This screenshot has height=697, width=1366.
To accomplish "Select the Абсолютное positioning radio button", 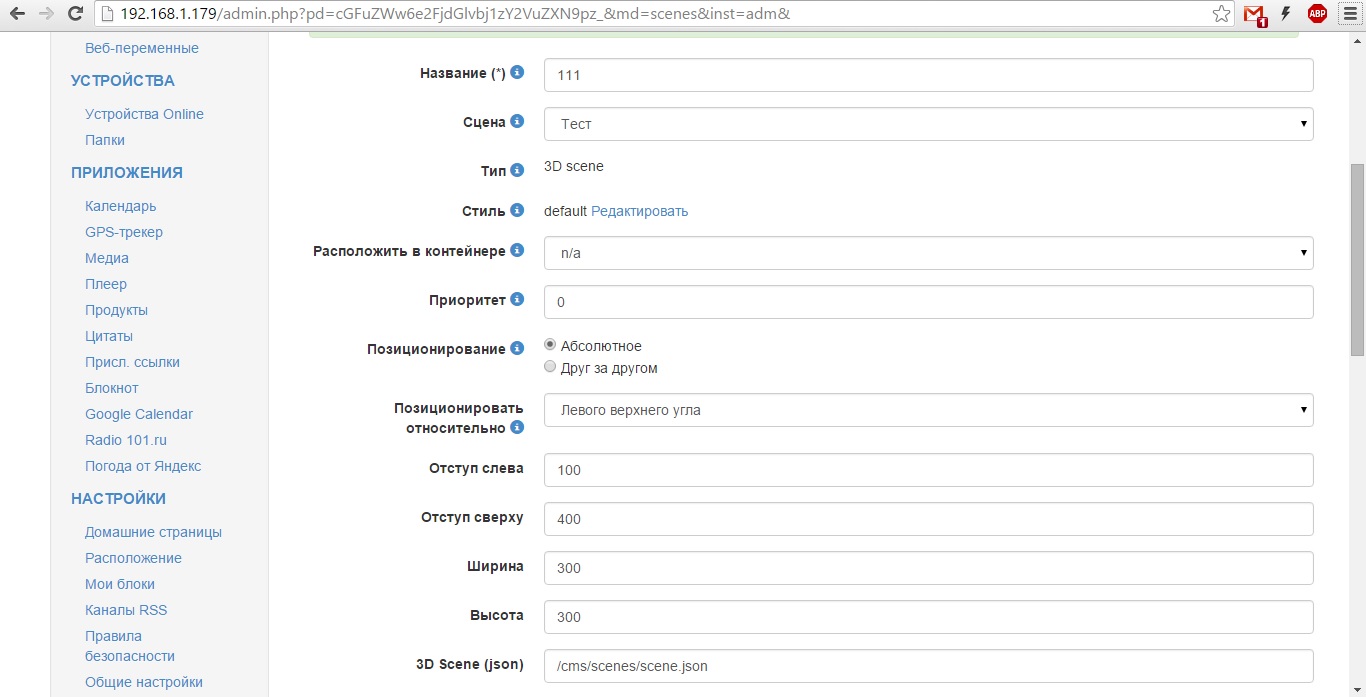I will point(550,345).
